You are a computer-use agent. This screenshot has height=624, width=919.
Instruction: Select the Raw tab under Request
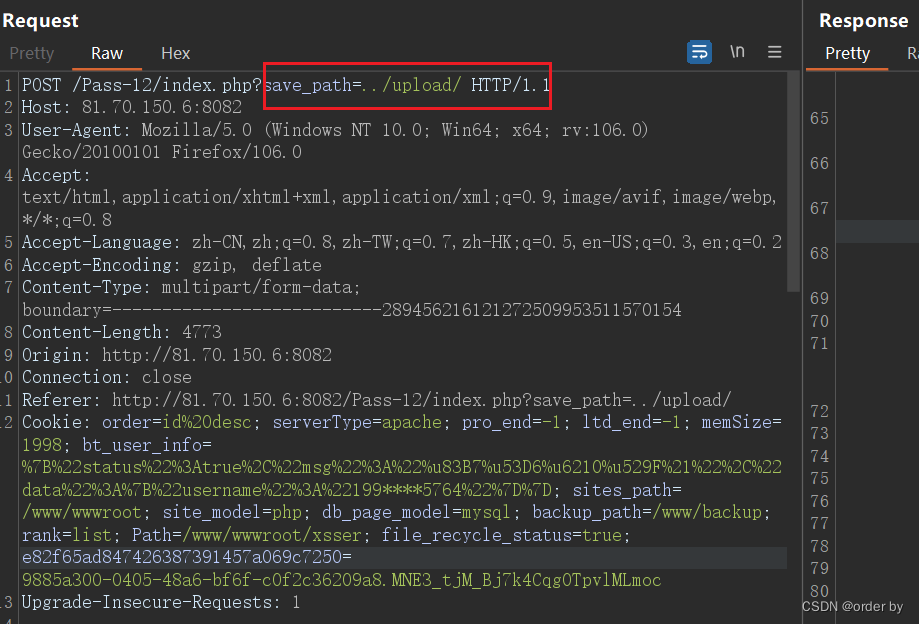(x=106, y=53)
